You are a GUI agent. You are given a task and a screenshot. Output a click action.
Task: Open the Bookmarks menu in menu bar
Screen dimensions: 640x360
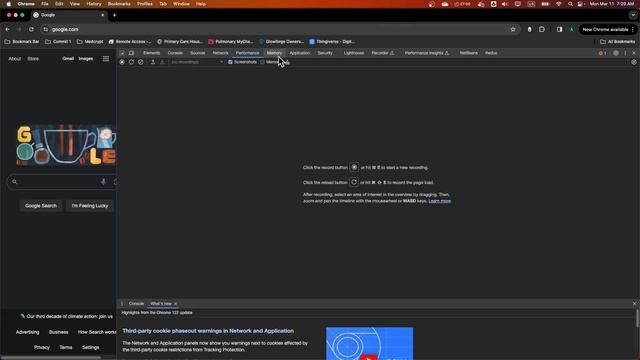pos(119,4)
